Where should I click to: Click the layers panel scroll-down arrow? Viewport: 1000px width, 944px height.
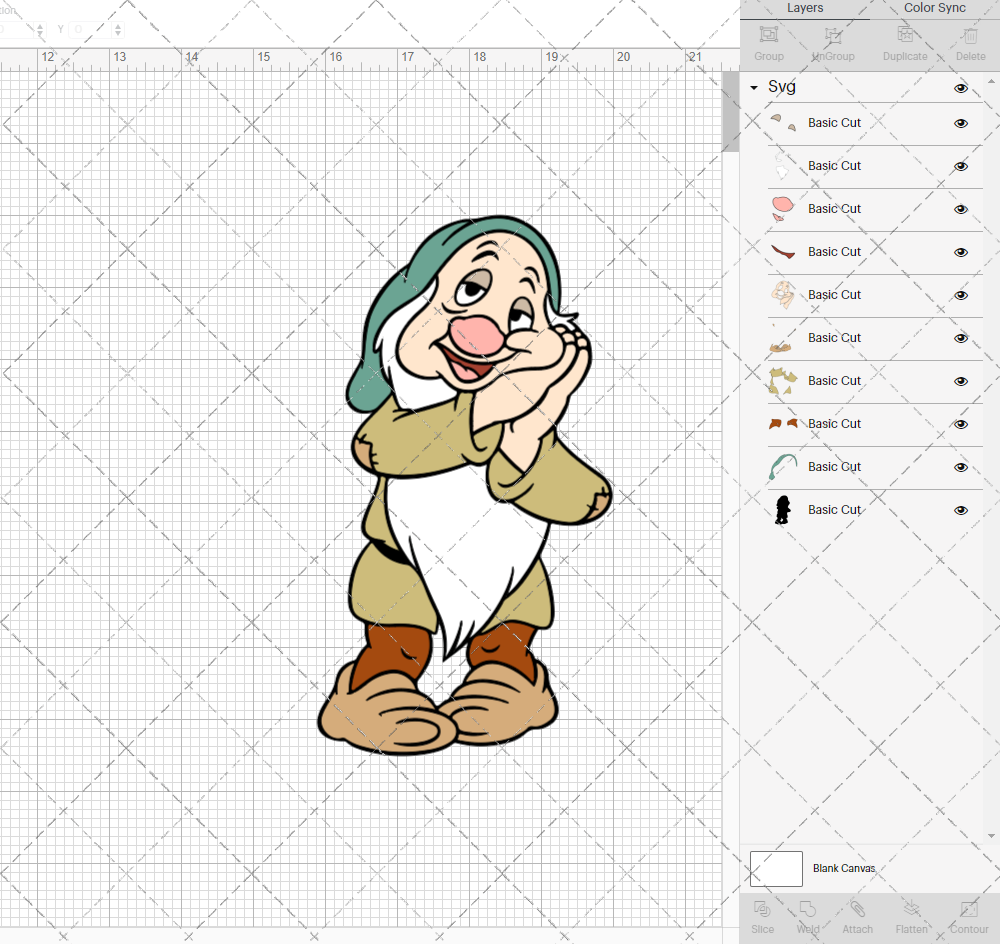point(991,836)
